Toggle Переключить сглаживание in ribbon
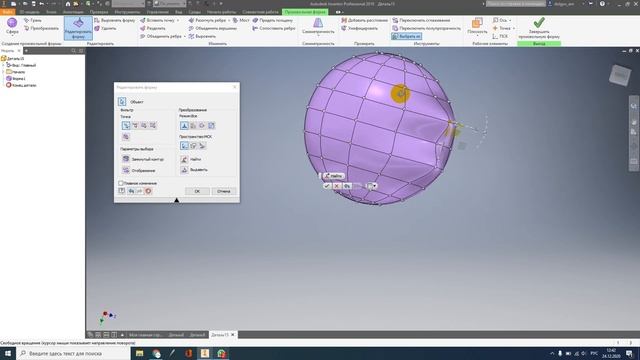The image size is (640, 360). coord(421,20)
